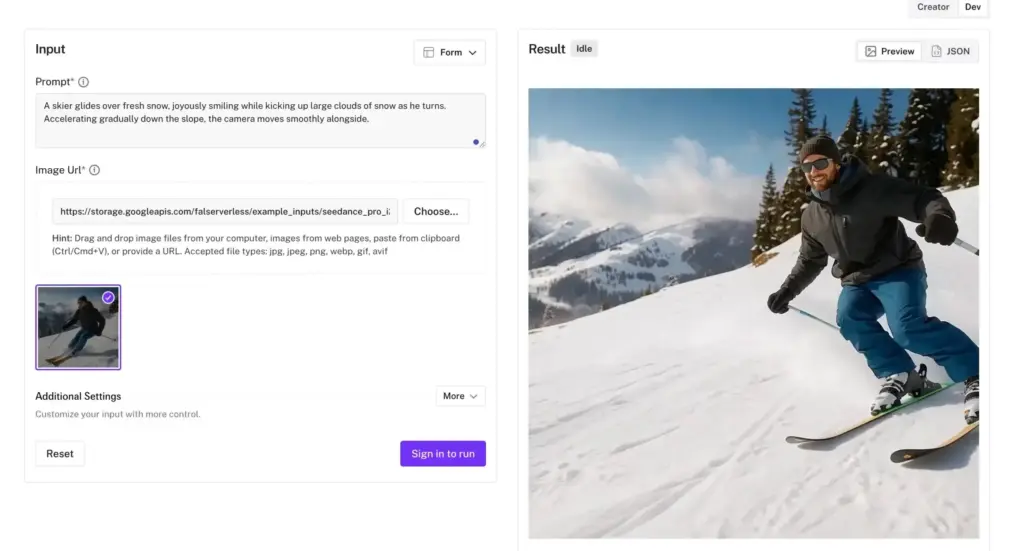The height and width of the screenshot is (551, 1024).
Task: Click the Choose... file button
Action: (x=435, y=211)
